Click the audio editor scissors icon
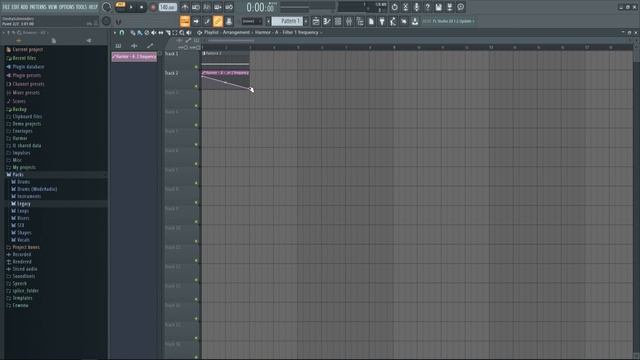The width and height of the screenshot is (640, 360). click(x=405, y=7)
